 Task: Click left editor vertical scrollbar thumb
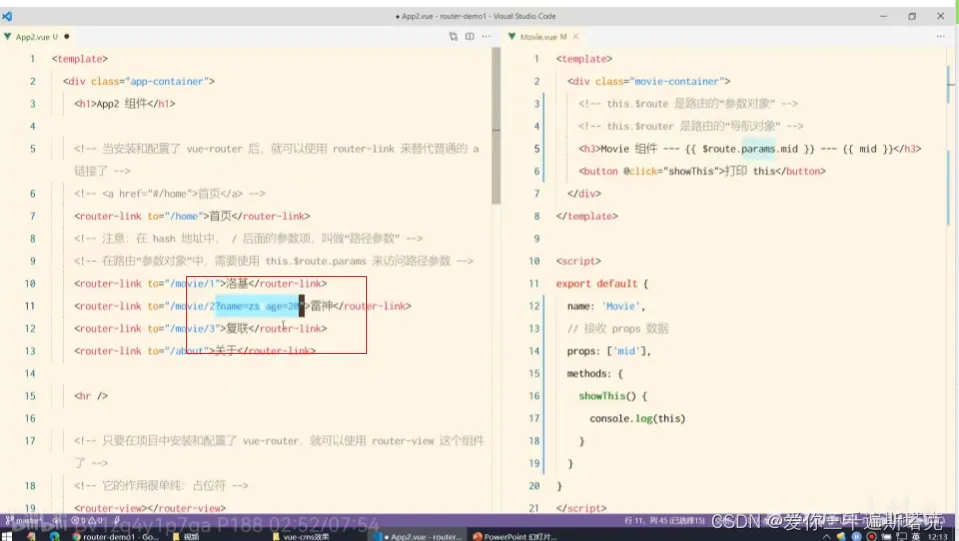click(x=496, y=125)
